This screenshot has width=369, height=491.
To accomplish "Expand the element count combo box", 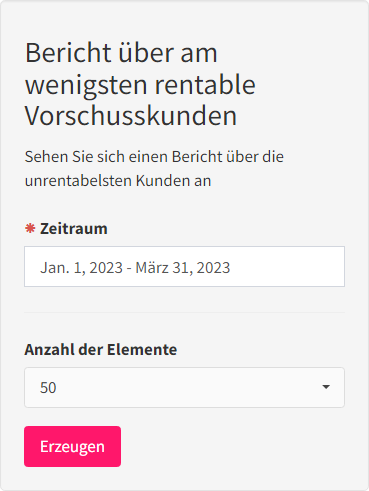I will (184, 387).
